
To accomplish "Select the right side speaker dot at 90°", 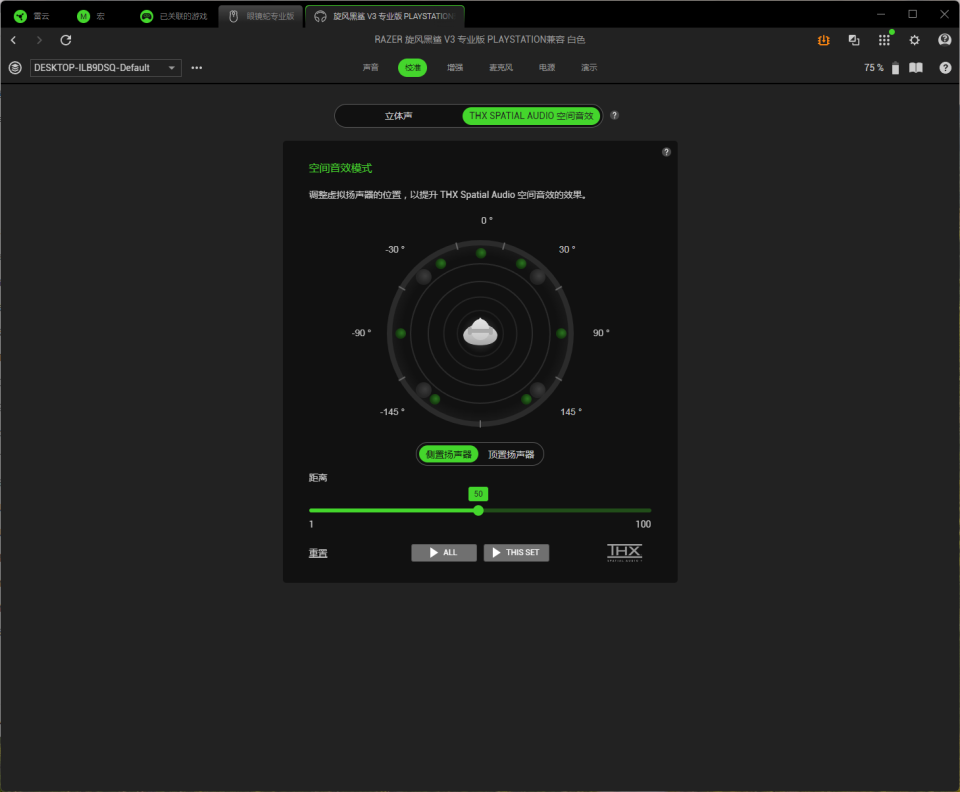I will (561, 333).
